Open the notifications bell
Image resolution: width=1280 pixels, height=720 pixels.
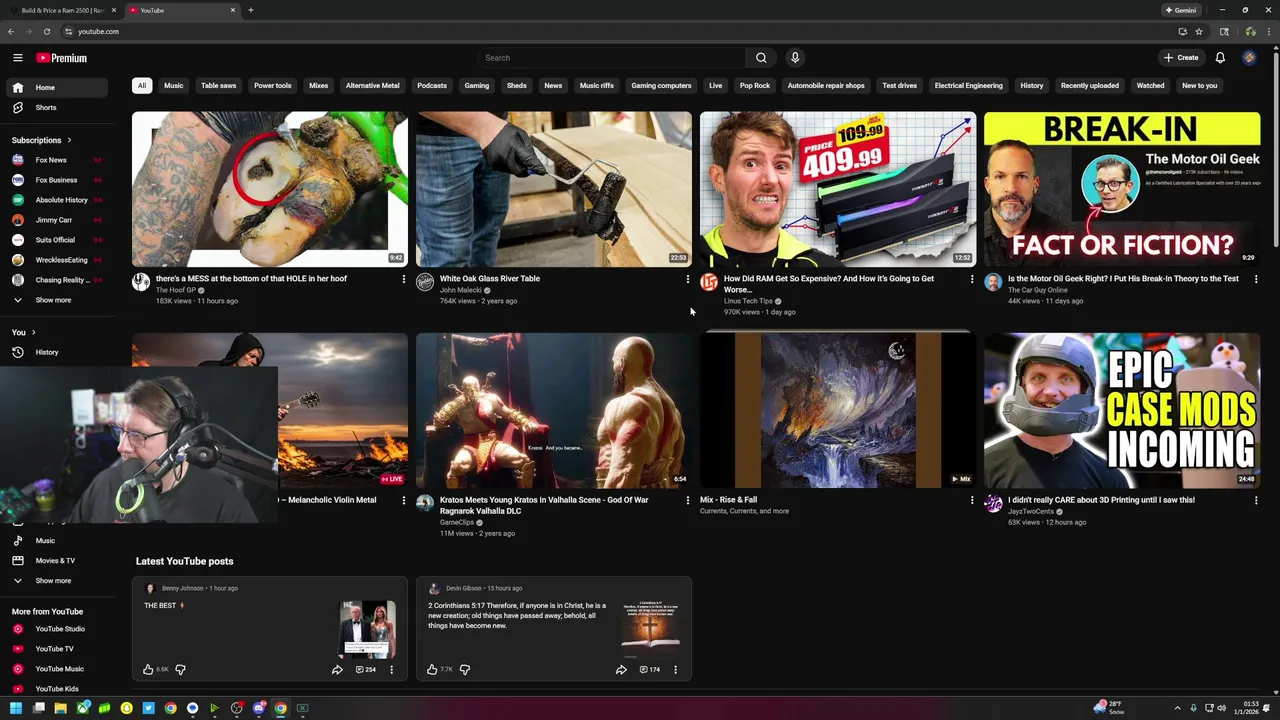[1220, 58]
